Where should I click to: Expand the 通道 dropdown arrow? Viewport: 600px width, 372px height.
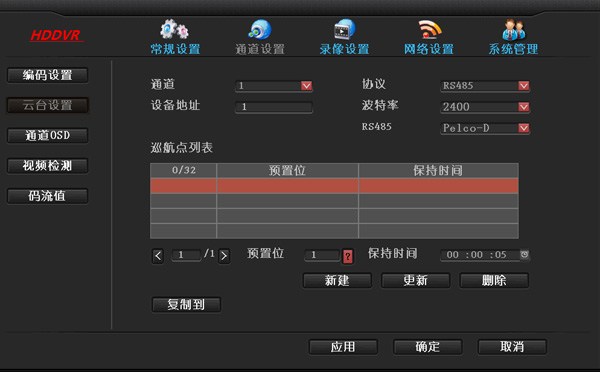click(306, 85)
